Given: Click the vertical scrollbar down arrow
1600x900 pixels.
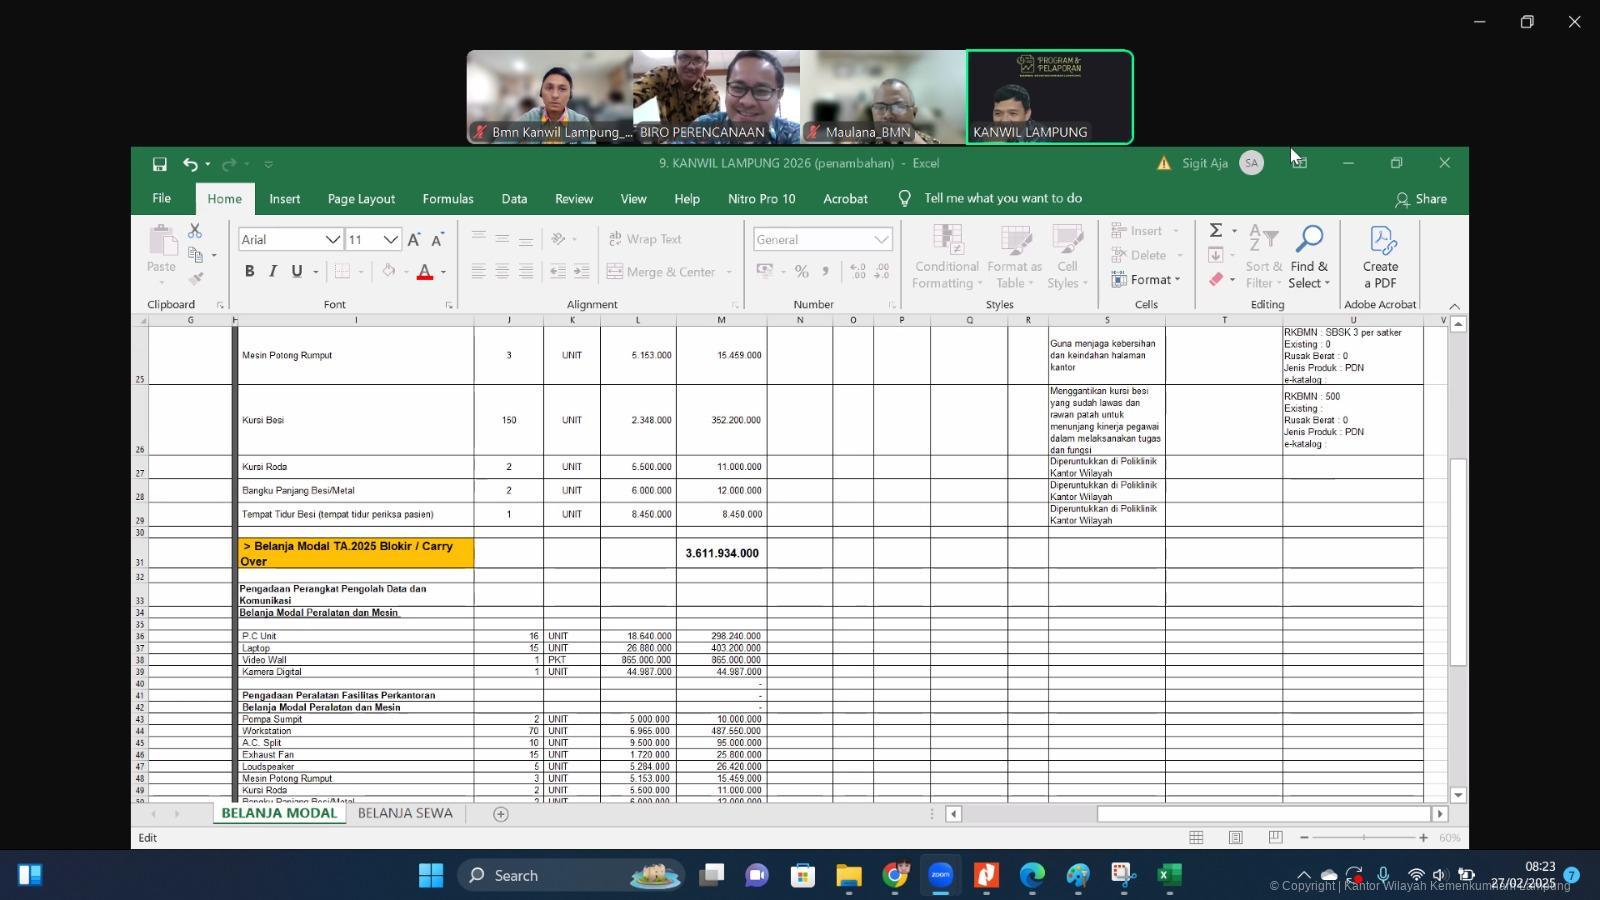Looking at the screenshot, I should pos(1458,795).
